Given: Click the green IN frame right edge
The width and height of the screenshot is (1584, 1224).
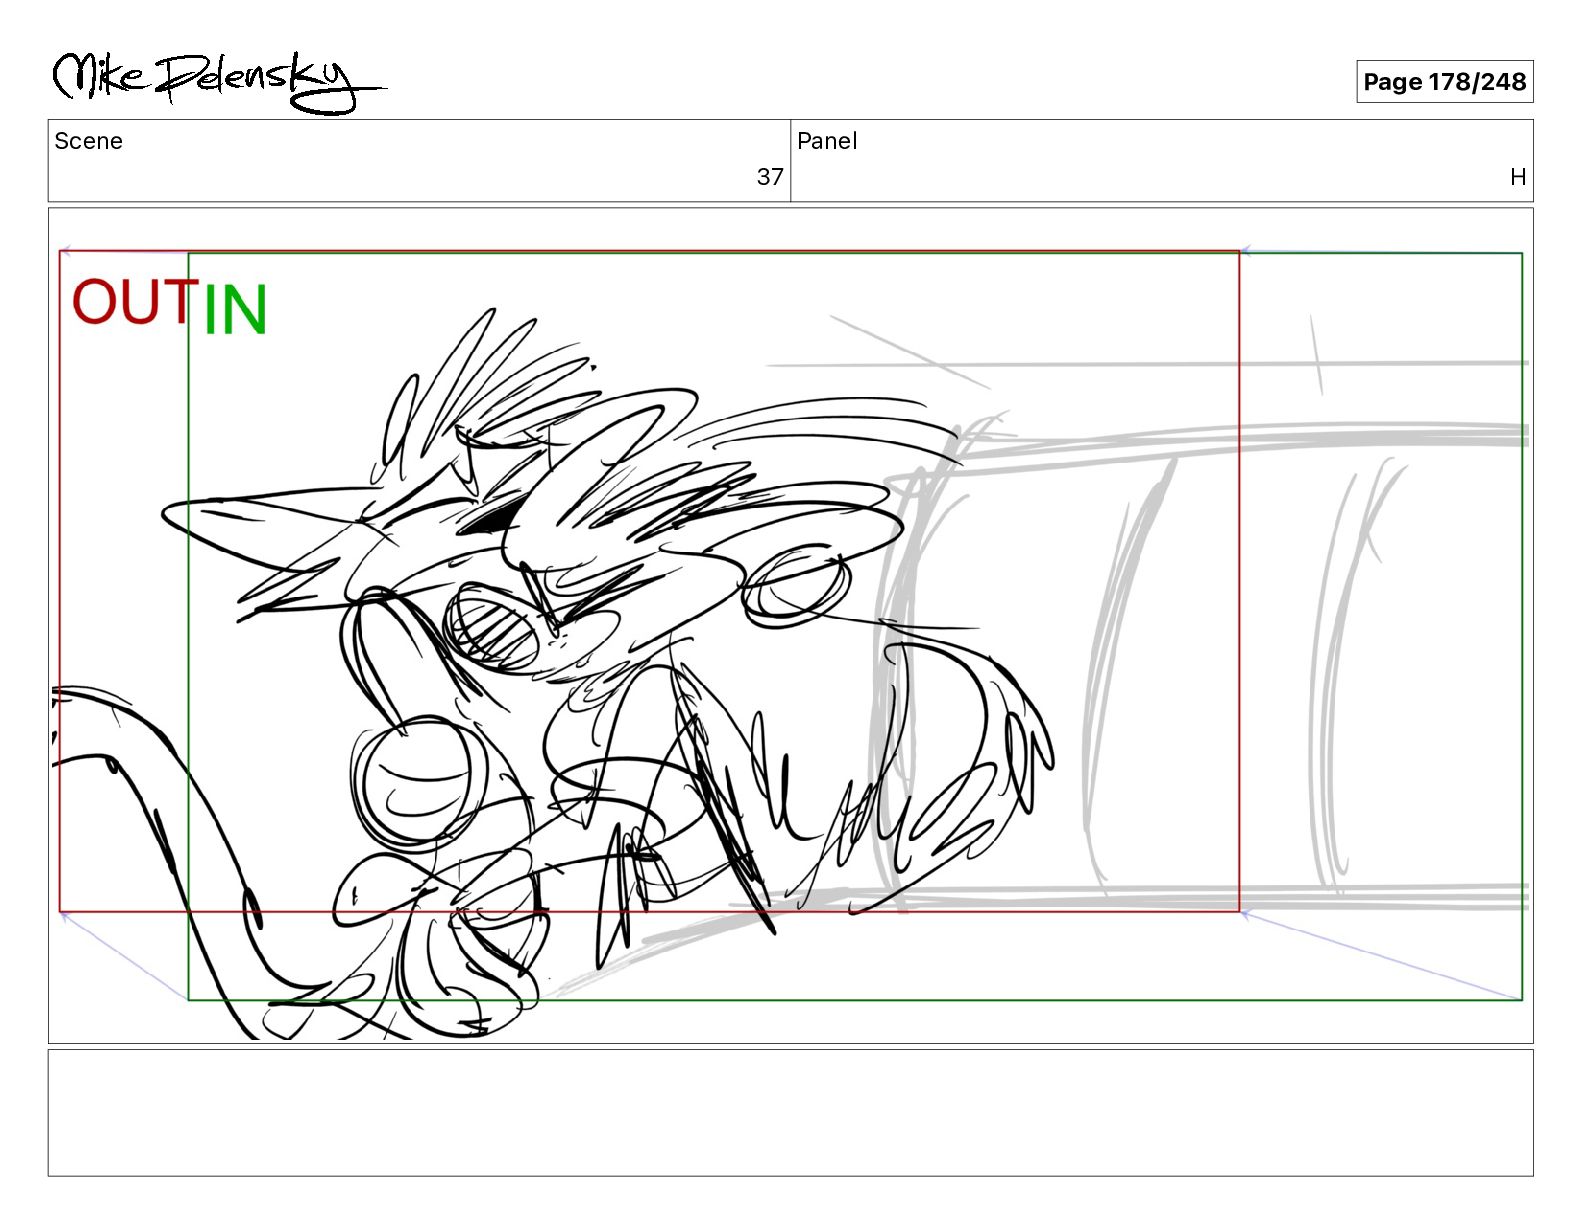Looking at the screenshot, I should pos(1522,626).
